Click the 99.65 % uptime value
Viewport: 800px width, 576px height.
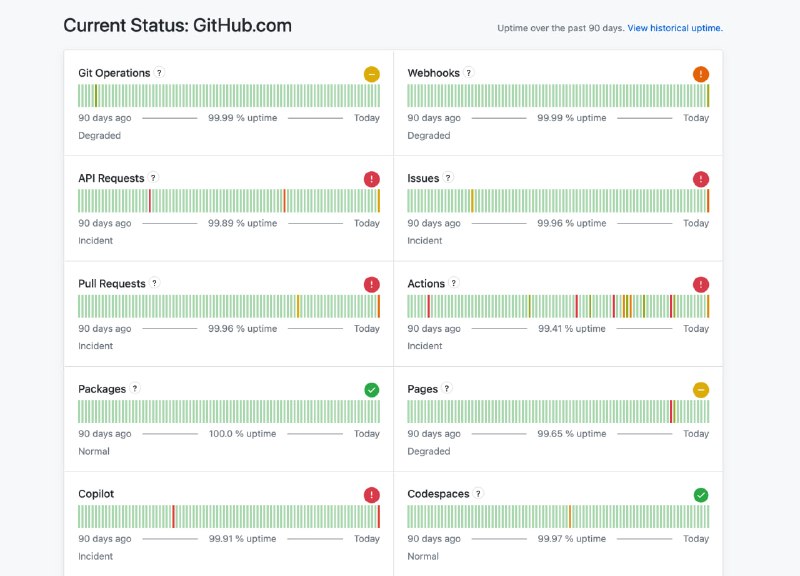571,434
